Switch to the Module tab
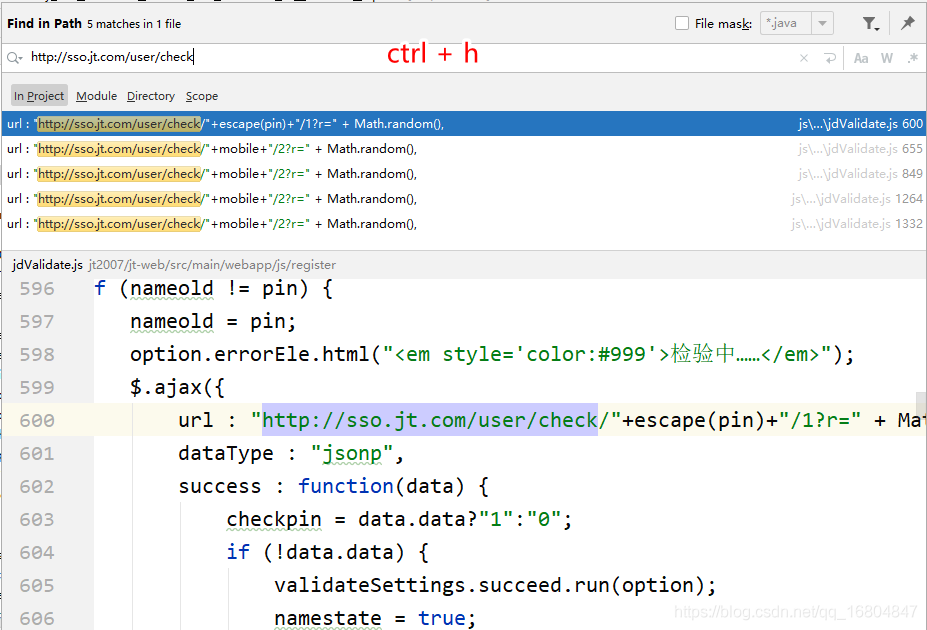This screenshot has height=630, width=927. 96,96
